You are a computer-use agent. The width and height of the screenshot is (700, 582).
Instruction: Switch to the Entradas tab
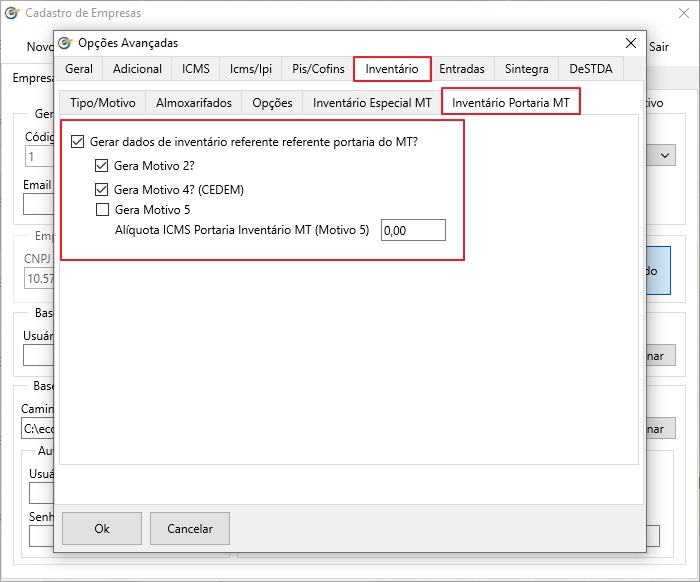[462, 69]
